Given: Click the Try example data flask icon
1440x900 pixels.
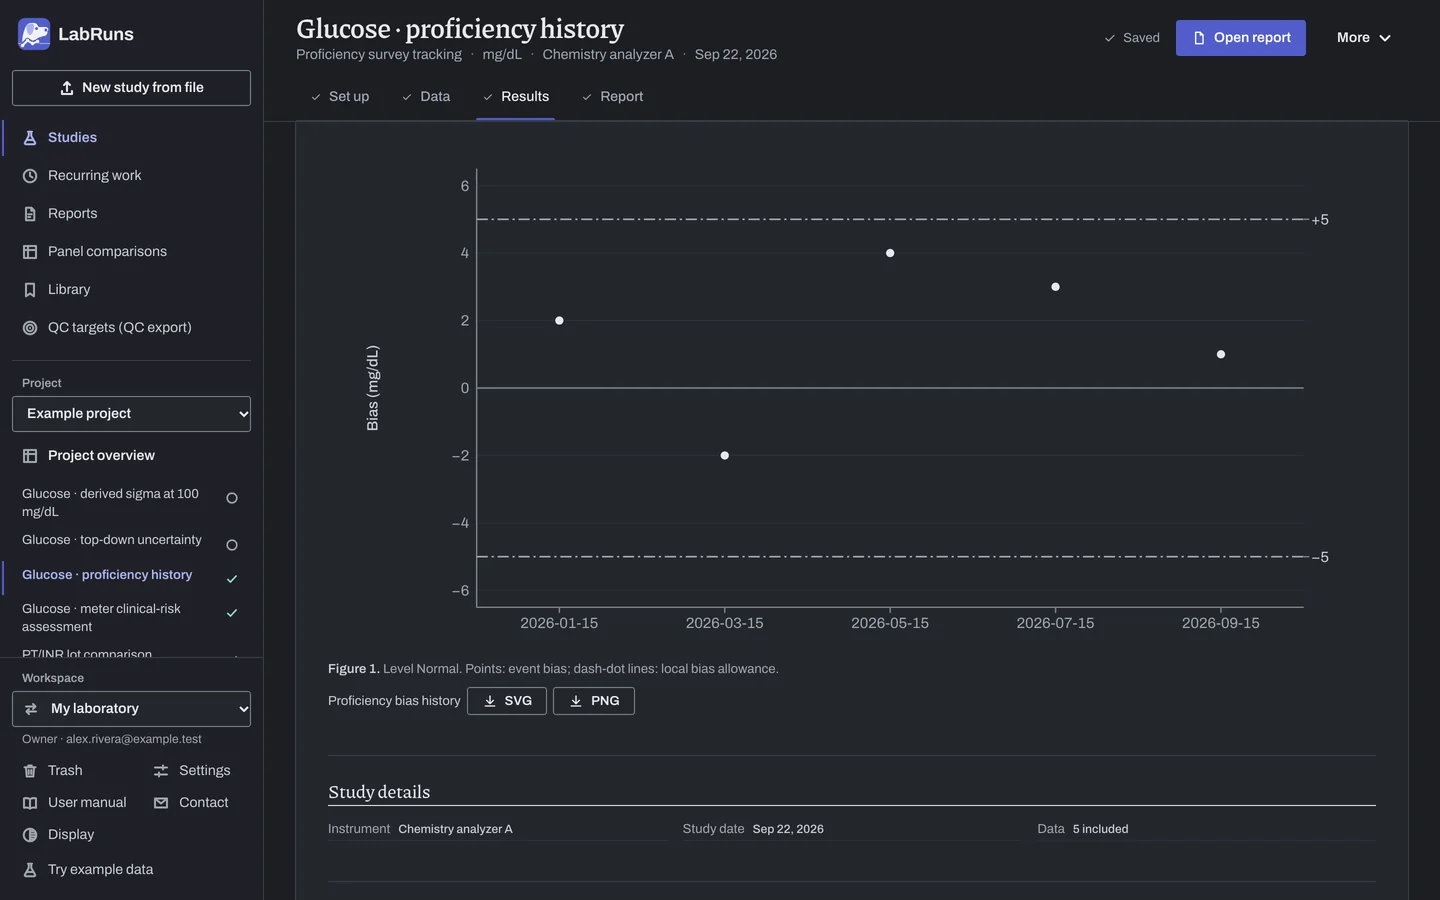Looking at the screenshot, I should [30, 870].
